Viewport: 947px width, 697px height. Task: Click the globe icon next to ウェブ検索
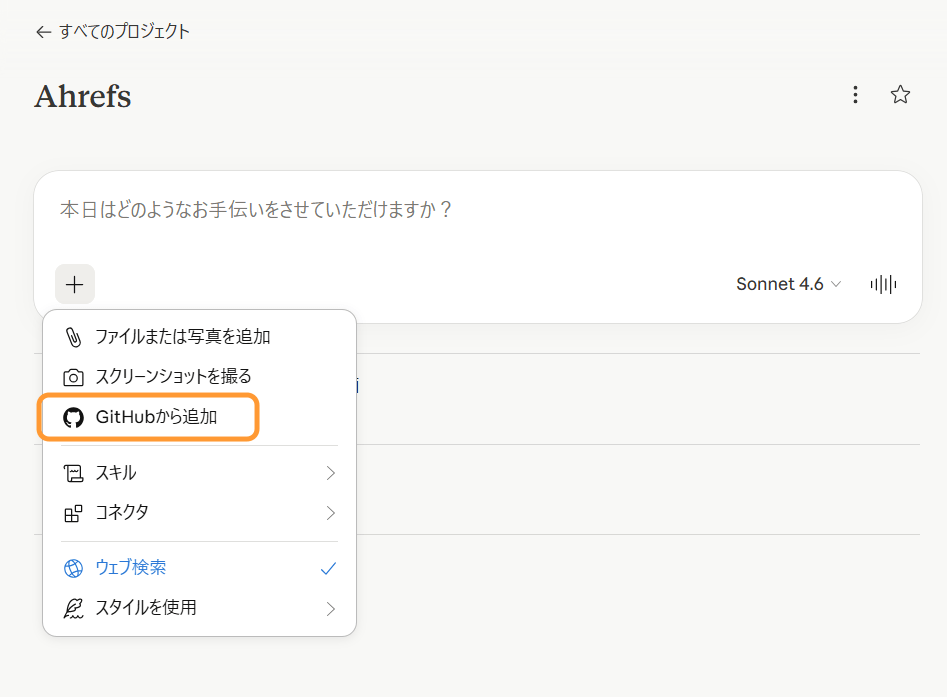(x=75, y=568)
